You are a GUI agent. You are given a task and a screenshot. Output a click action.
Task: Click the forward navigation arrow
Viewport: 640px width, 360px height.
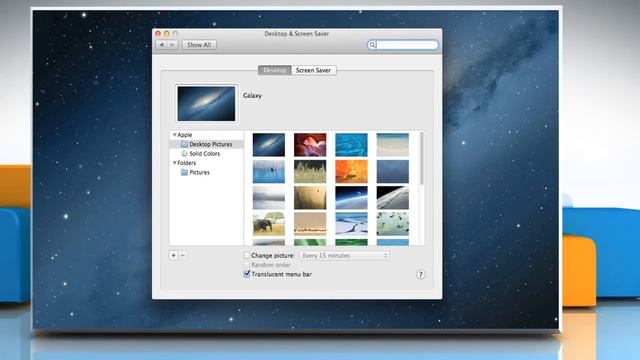(x=173, y=45)
